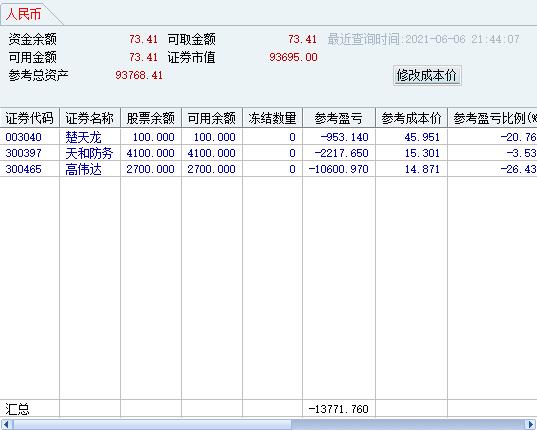
Task: Click the horizontal scrollbar thumb
Action: pyautogui.click(x=151, y=425)
